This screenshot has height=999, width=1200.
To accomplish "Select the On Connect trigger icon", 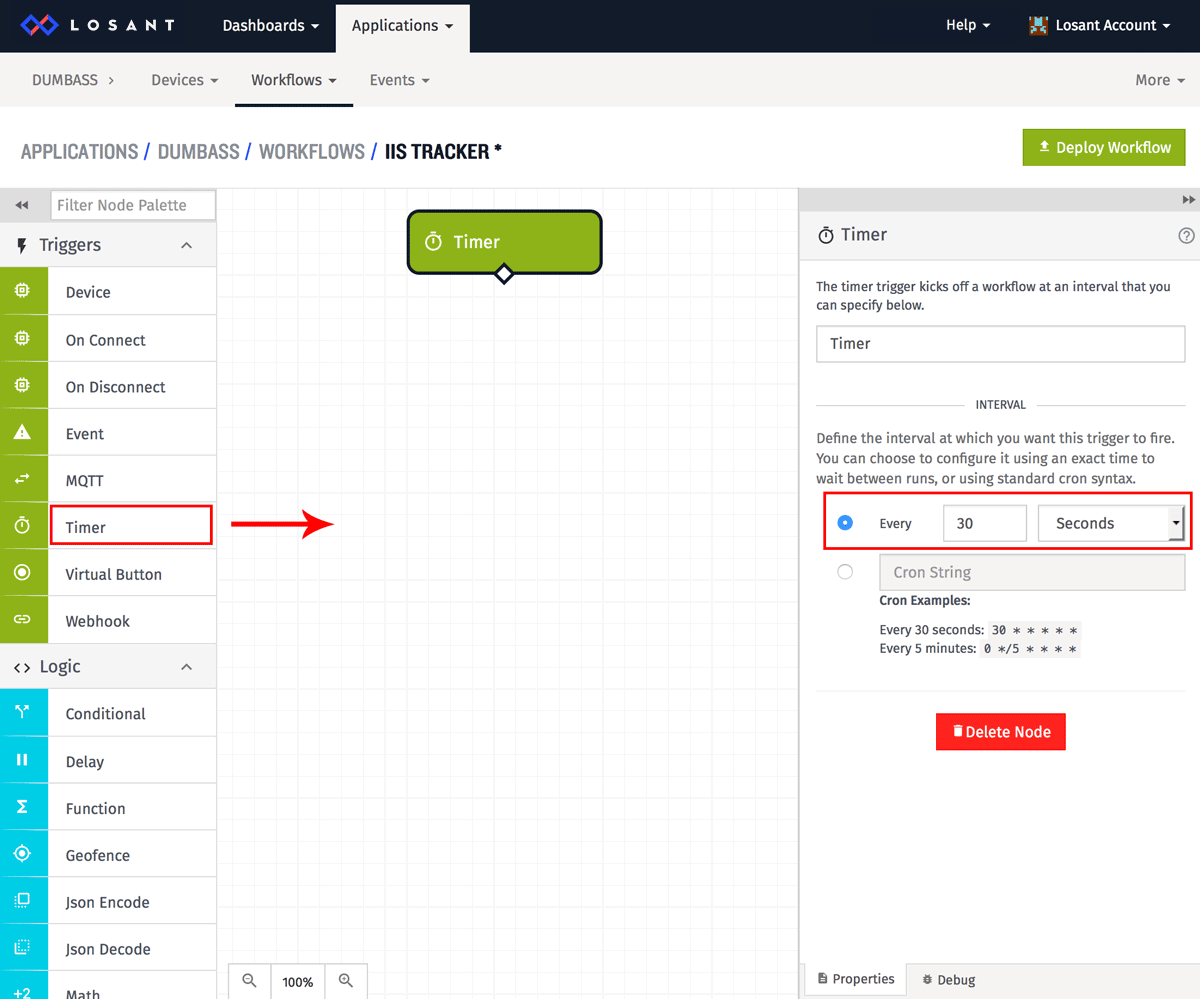I will click(23, 339).
